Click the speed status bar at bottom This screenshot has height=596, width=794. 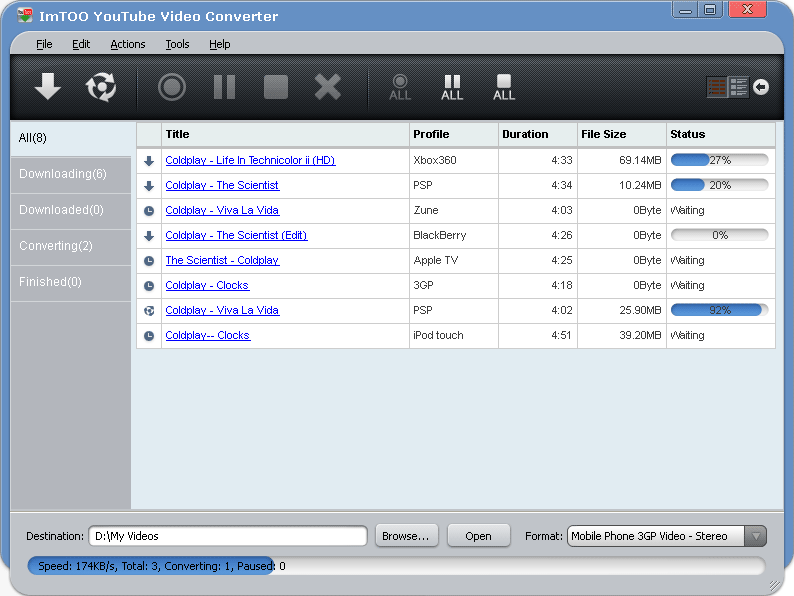396,566
